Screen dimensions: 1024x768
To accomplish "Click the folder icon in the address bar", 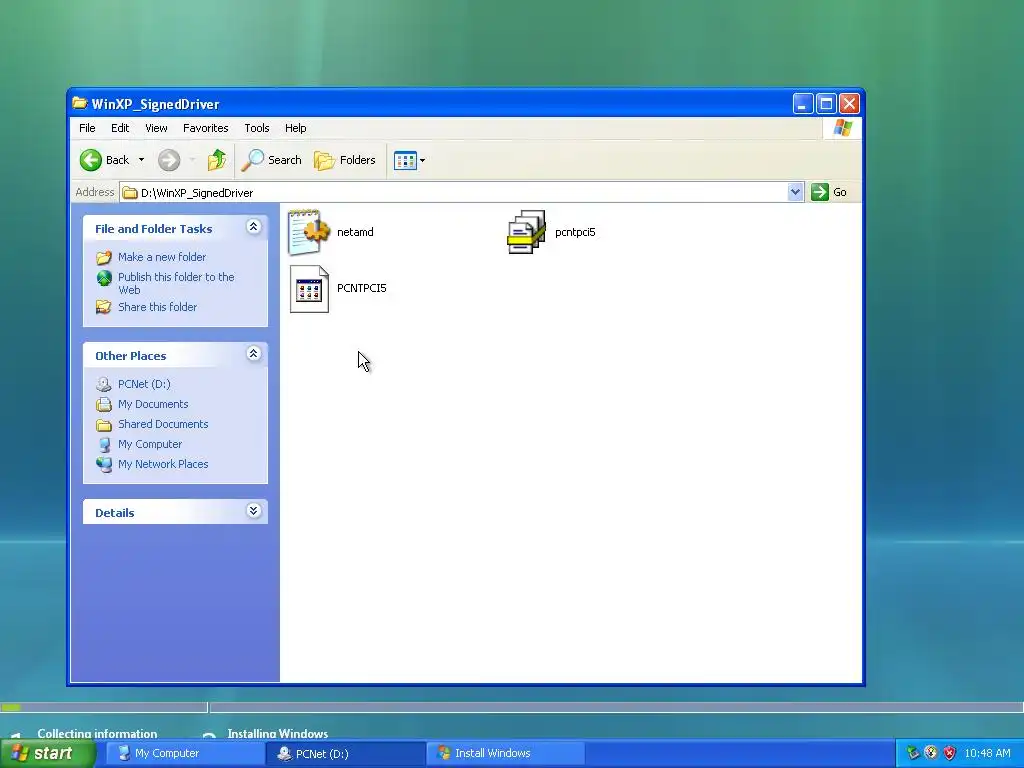I will tap(131, 193).
